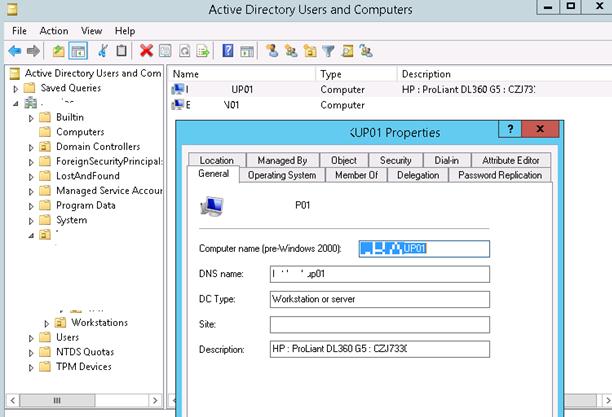Select the Computers container in the tree
Image resolution: width=612 pixels, height=417 pixels.
[x=79, y=132]
